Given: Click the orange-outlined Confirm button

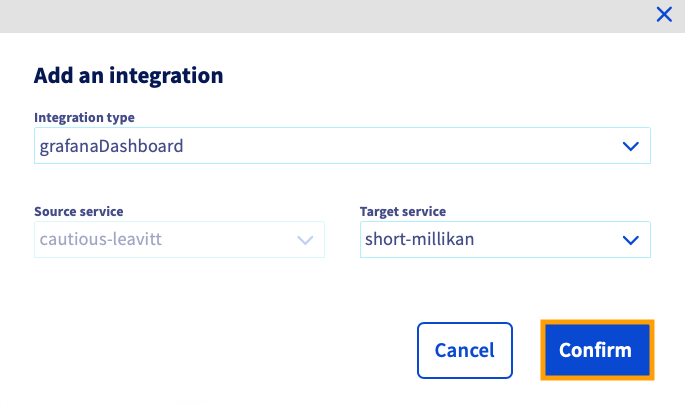Looking at the screenshot, I should click(597, 350).
